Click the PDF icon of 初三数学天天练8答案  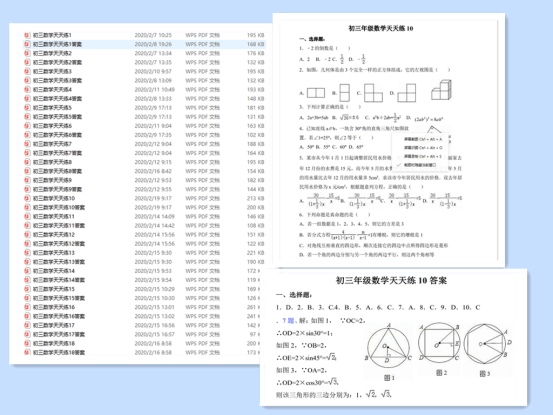pyautogui.click(x=27, y=171)
